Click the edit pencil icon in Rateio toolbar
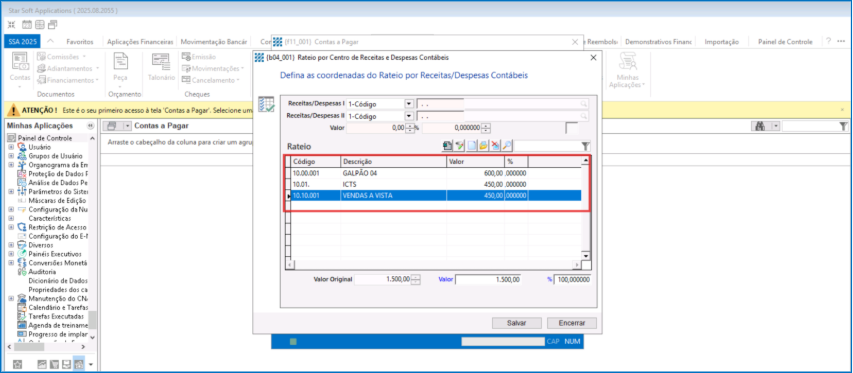853x373 pixels. tap(460, 146)
